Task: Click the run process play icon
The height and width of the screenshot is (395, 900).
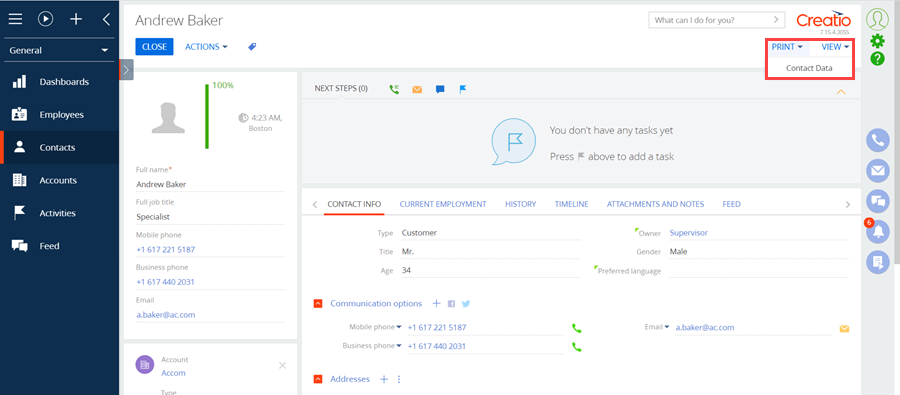Action: pos(45,19)
